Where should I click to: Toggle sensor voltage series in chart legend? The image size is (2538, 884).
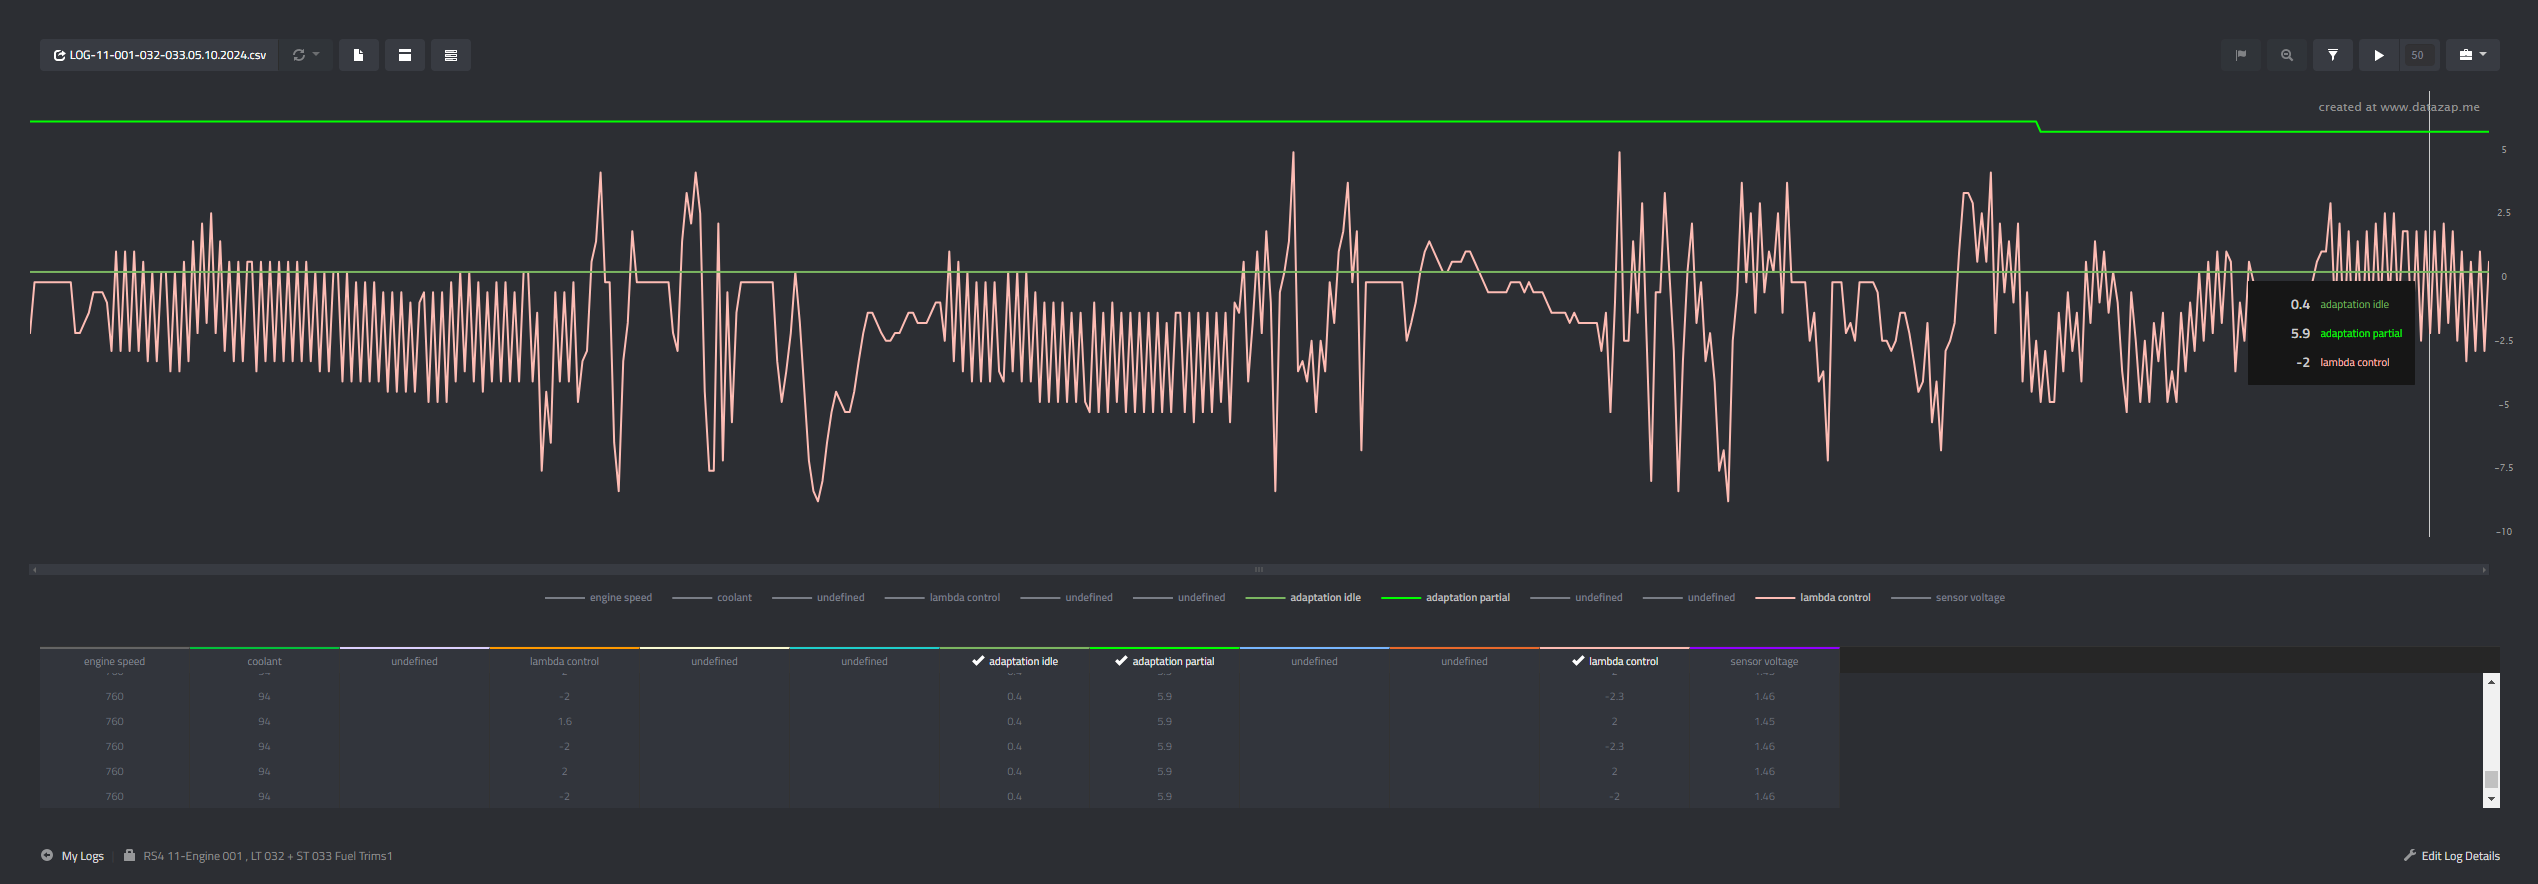(x=1948, y=598)
